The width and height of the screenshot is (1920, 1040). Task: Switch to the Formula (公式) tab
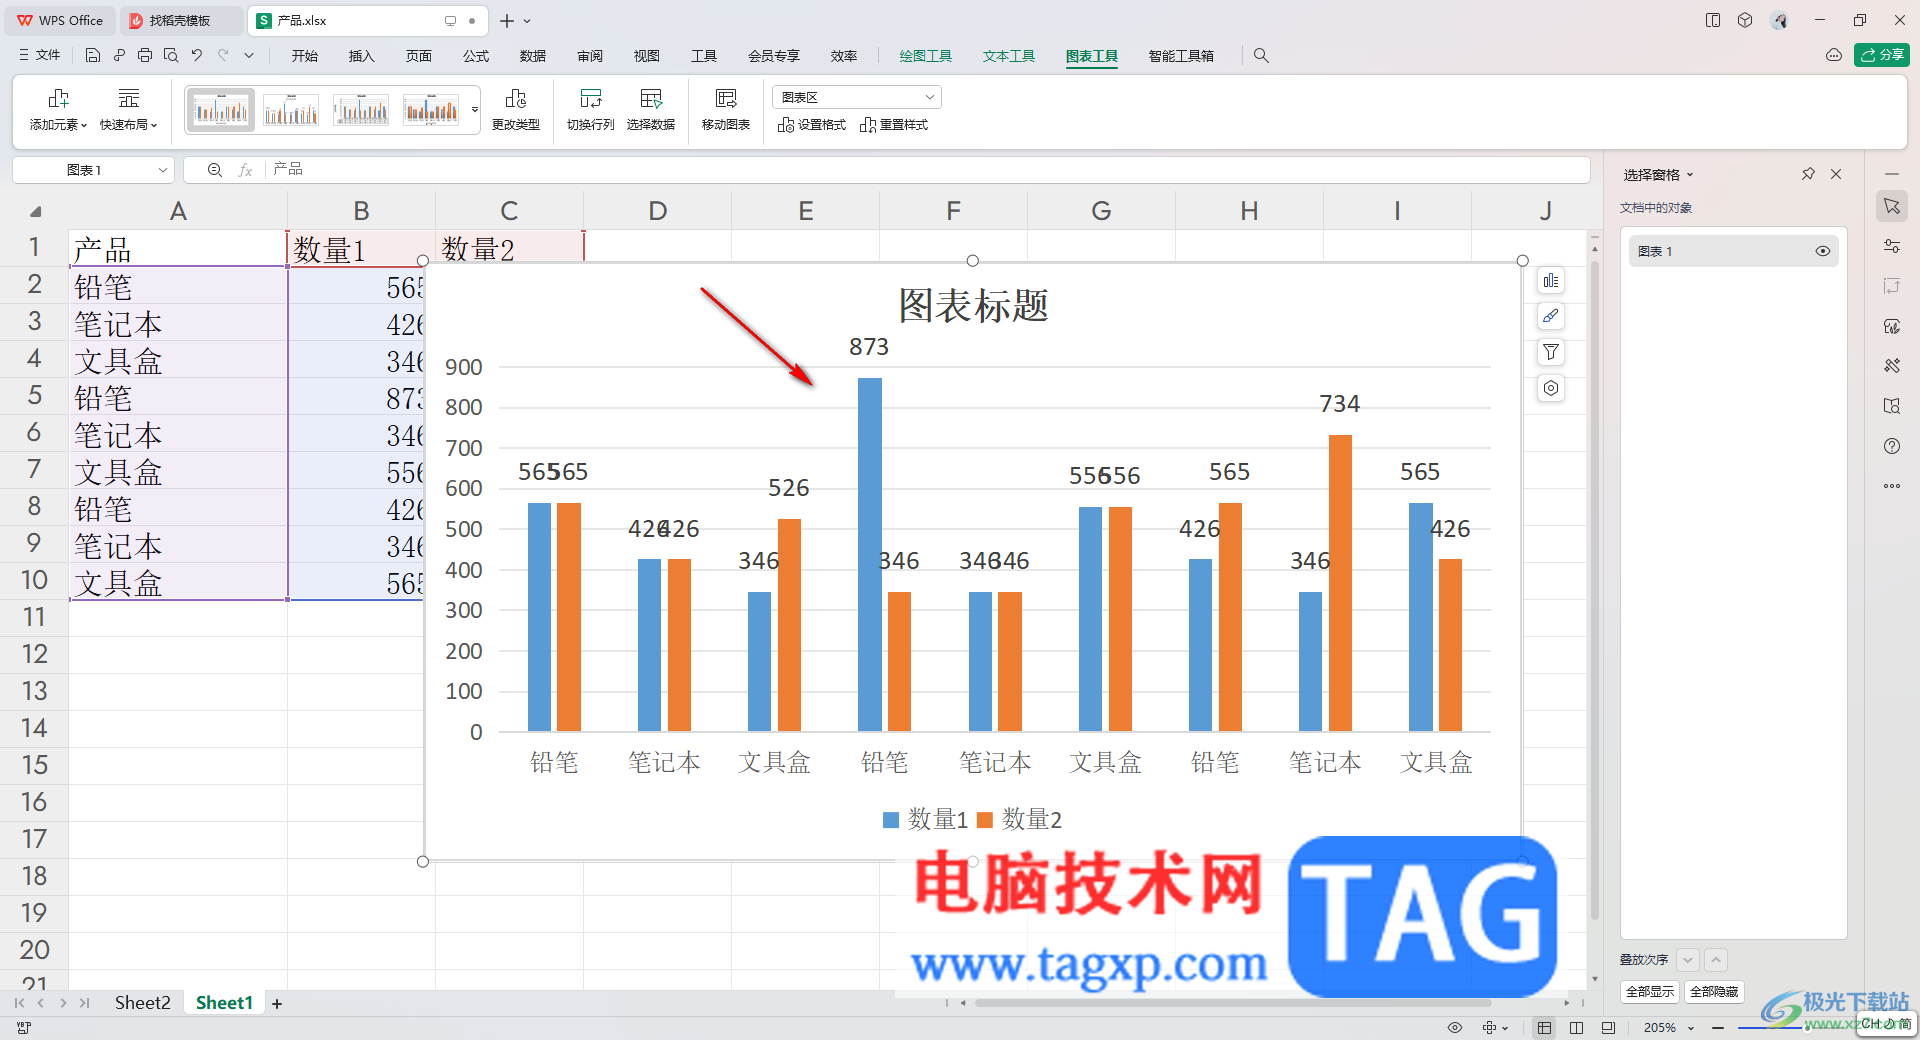pos(476,56)
